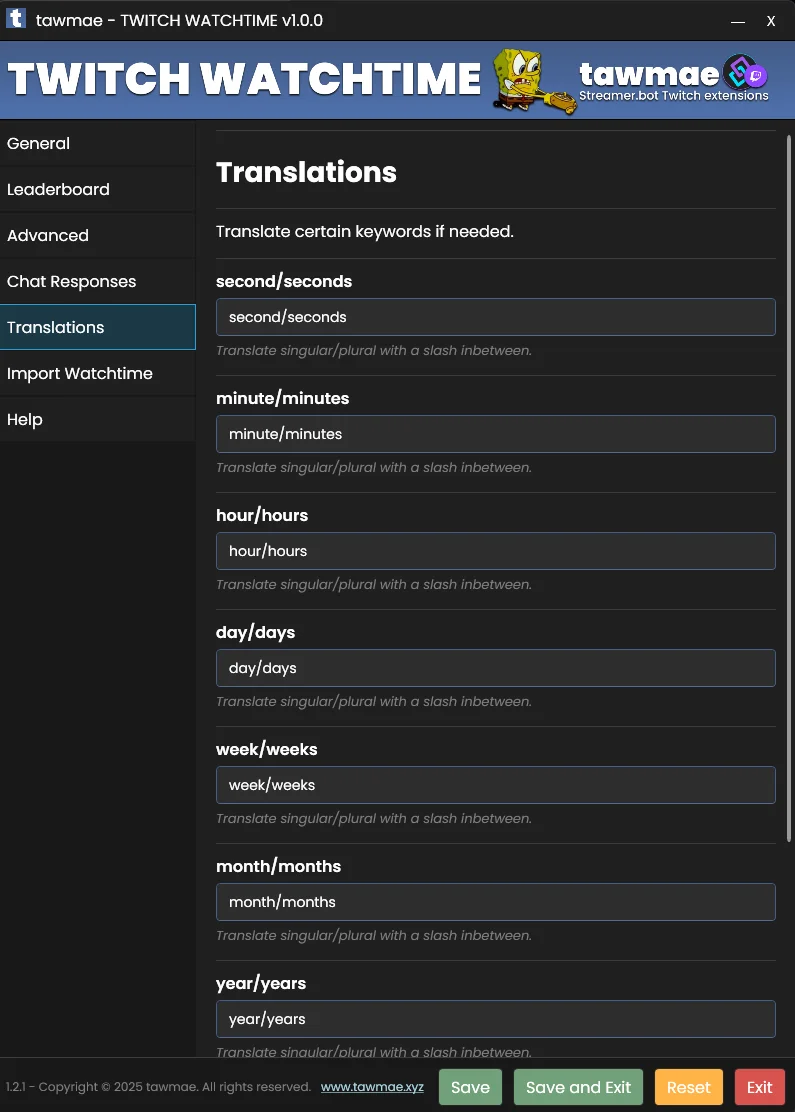The height and width of the screenshot is (1112, 795).
Task: Open the www.tawmae.xyz link
Action: pos(372,1086)
